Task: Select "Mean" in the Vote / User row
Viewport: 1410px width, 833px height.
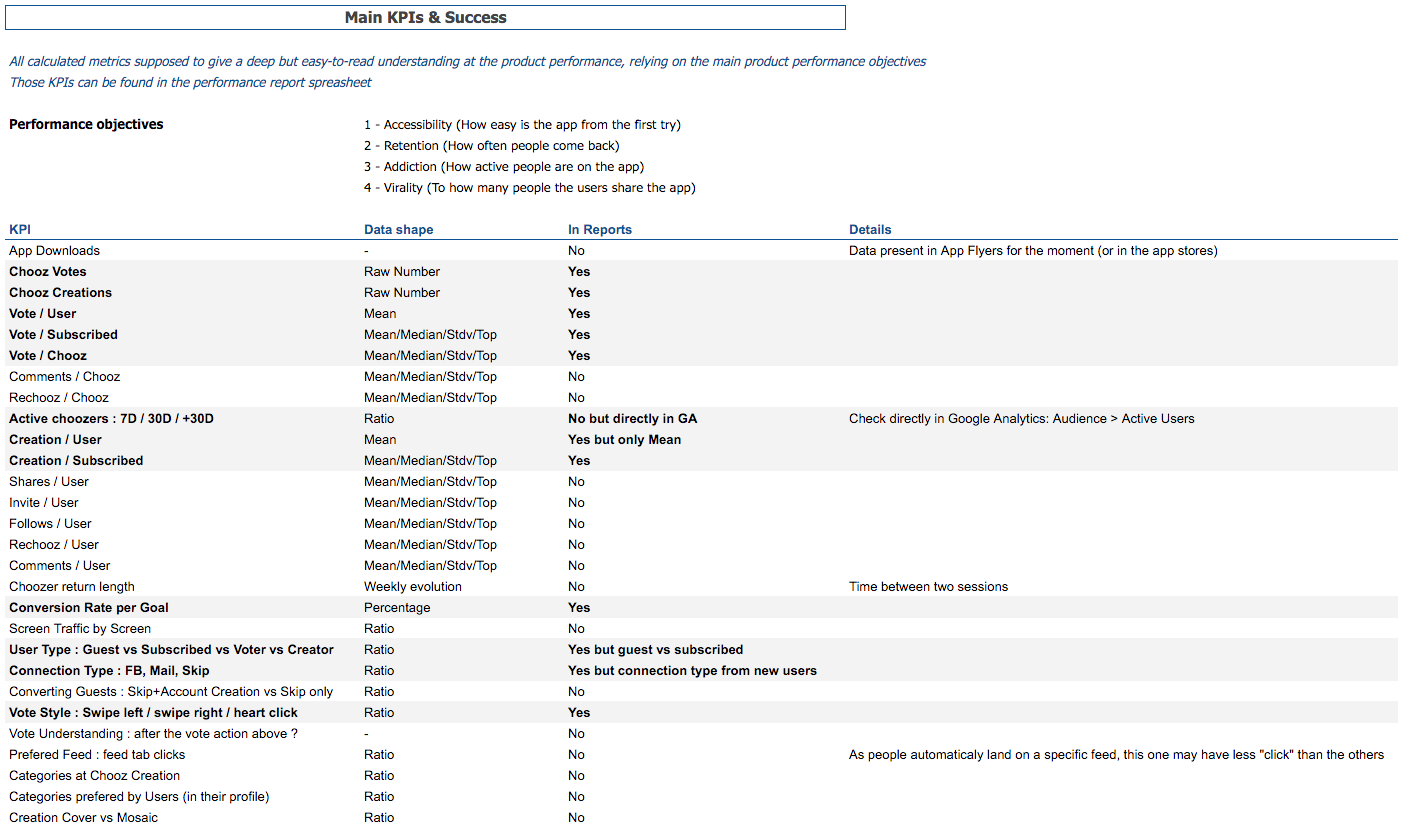Action: tap(380, 314)
